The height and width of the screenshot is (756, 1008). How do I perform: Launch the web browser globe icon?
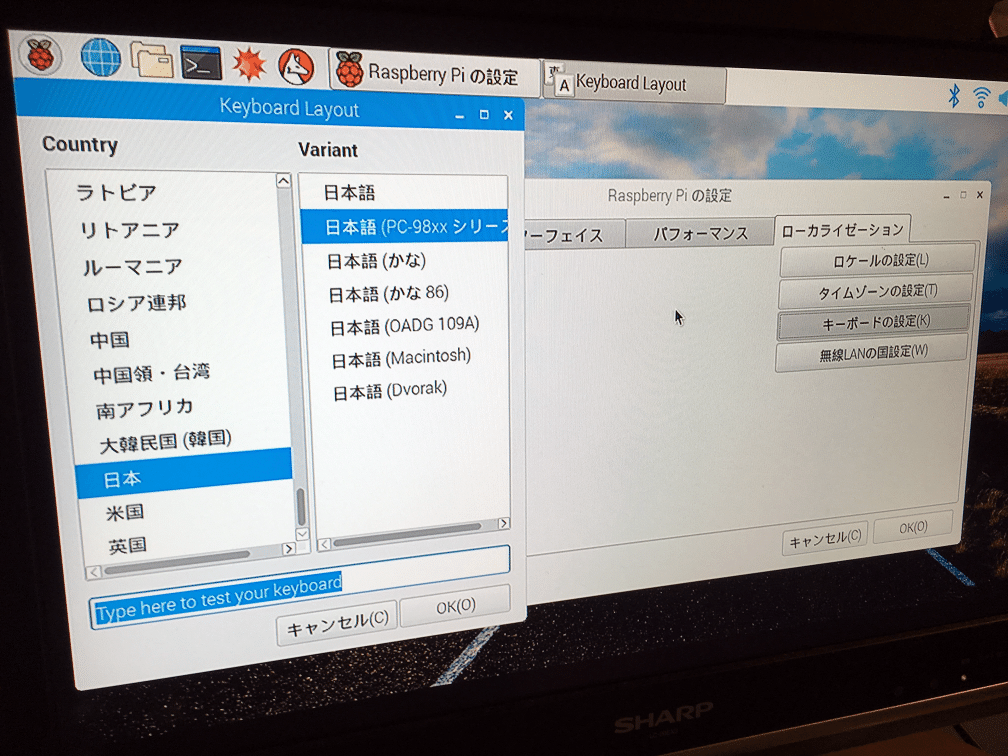click(x=100, y=57)
